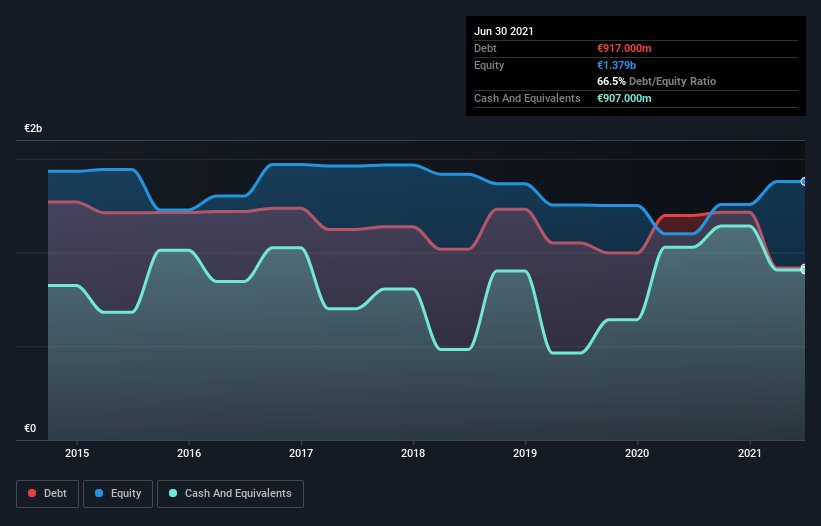Click the Equity row label in tooltip
The image size is (821, 526).
[489, 65]
